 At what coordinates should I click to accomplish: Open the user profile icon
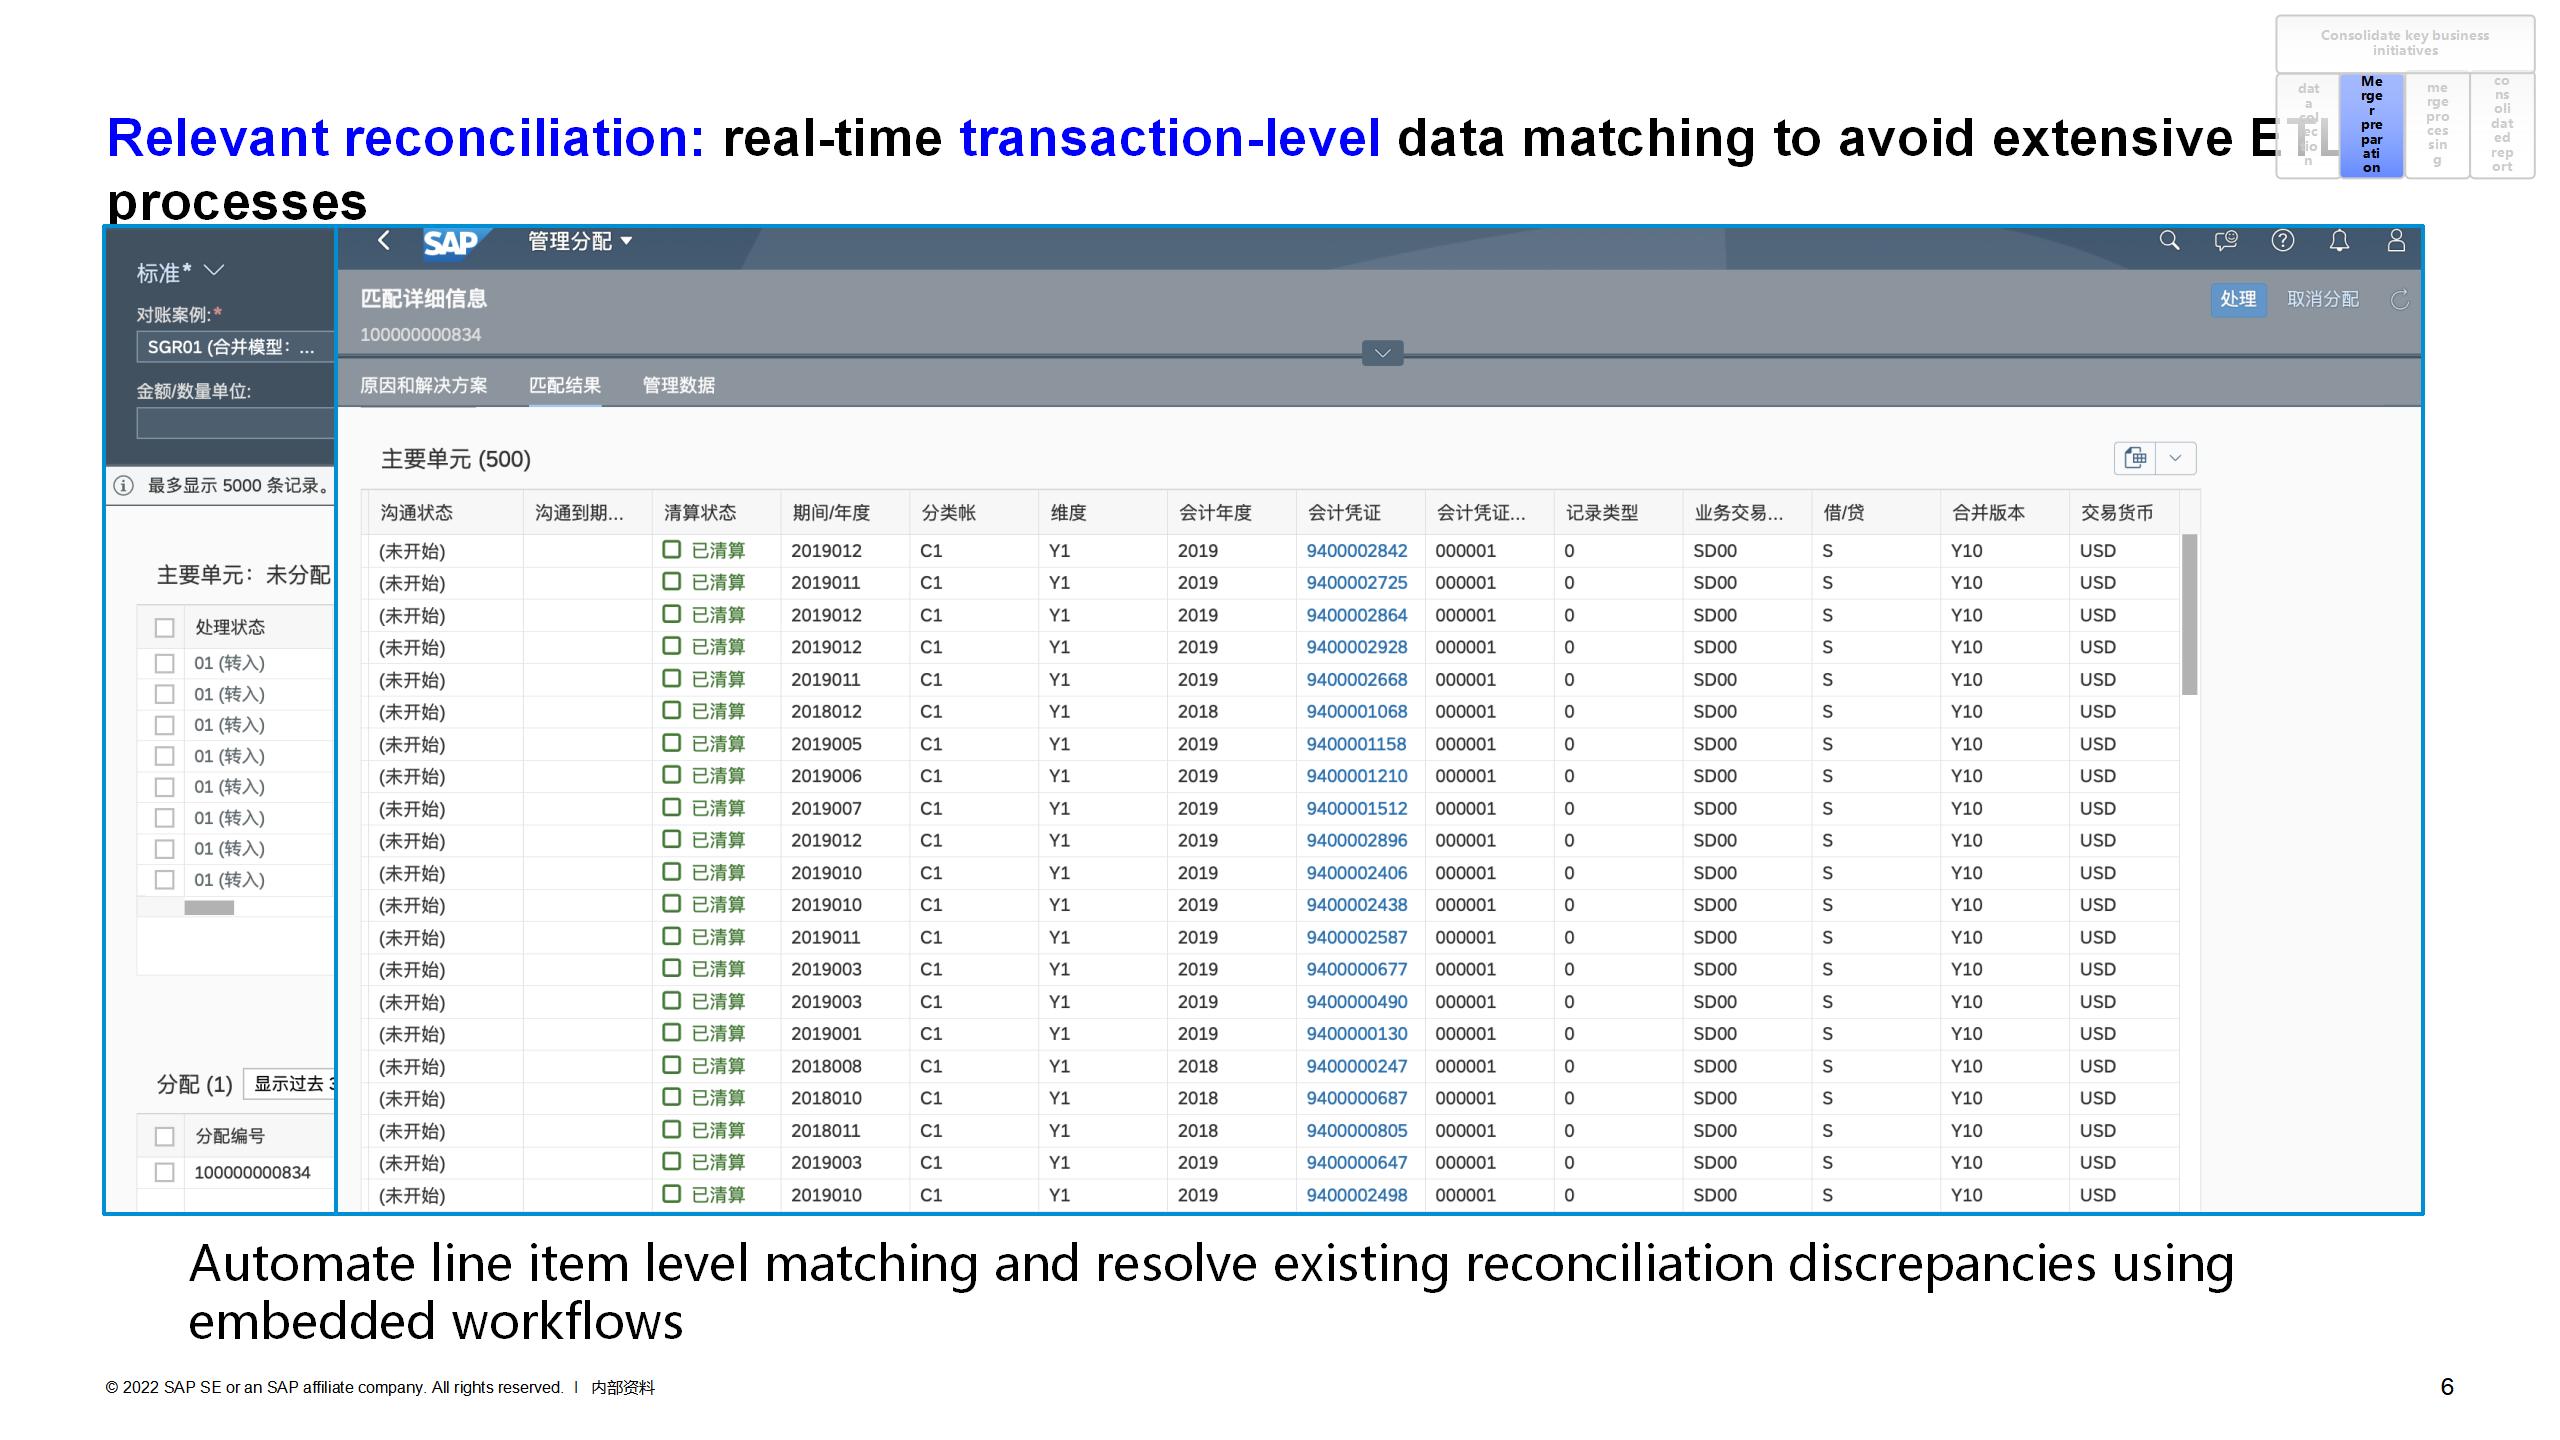tap(2396, 241)
